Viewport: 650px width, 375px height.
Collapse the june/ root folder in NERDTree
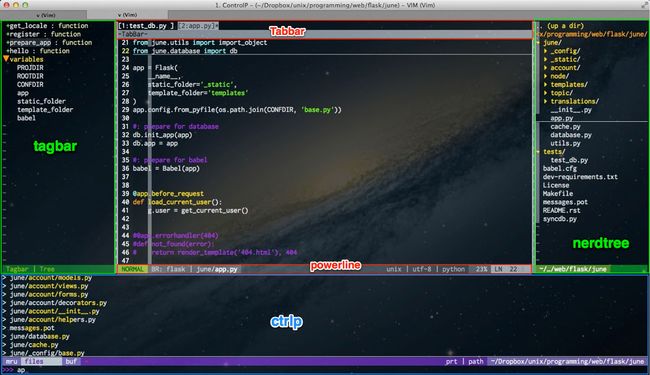click(x=538, y=42)
